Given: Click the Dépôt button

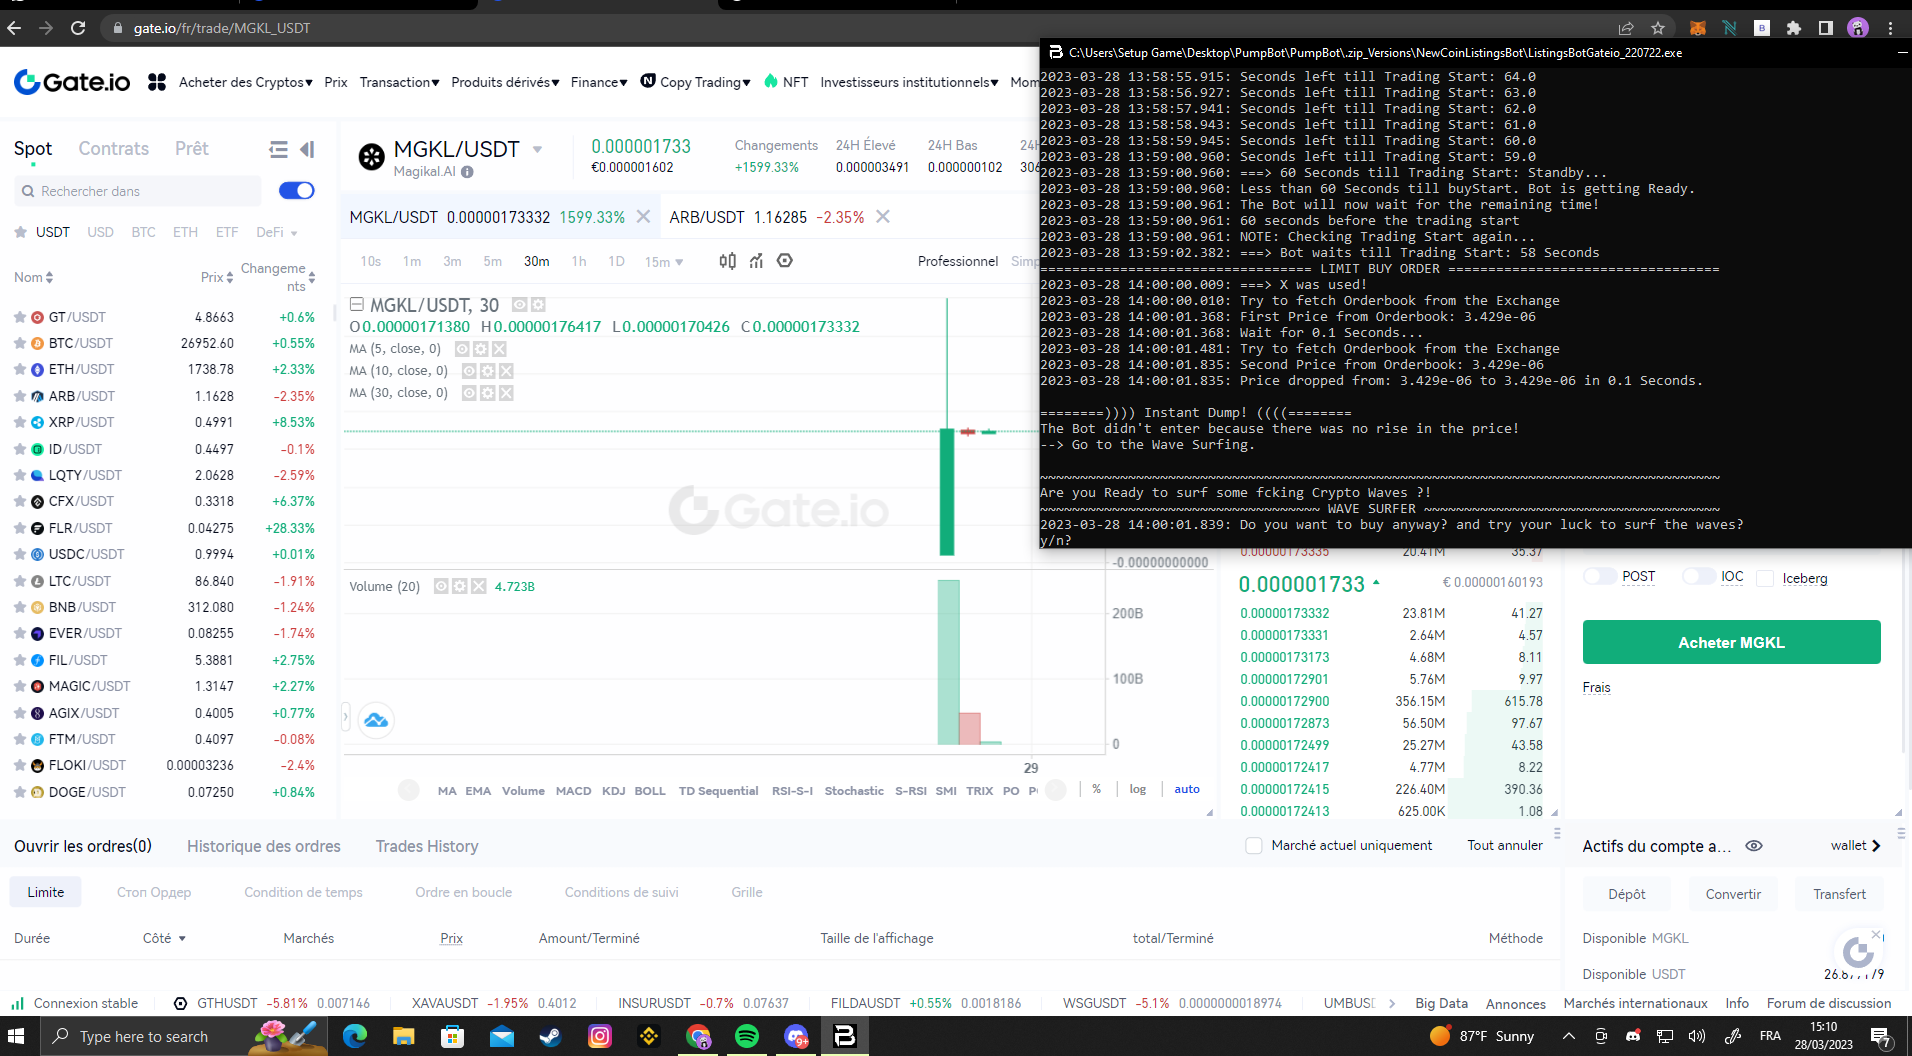Looking at the screenshot, I should [1627, 894].
